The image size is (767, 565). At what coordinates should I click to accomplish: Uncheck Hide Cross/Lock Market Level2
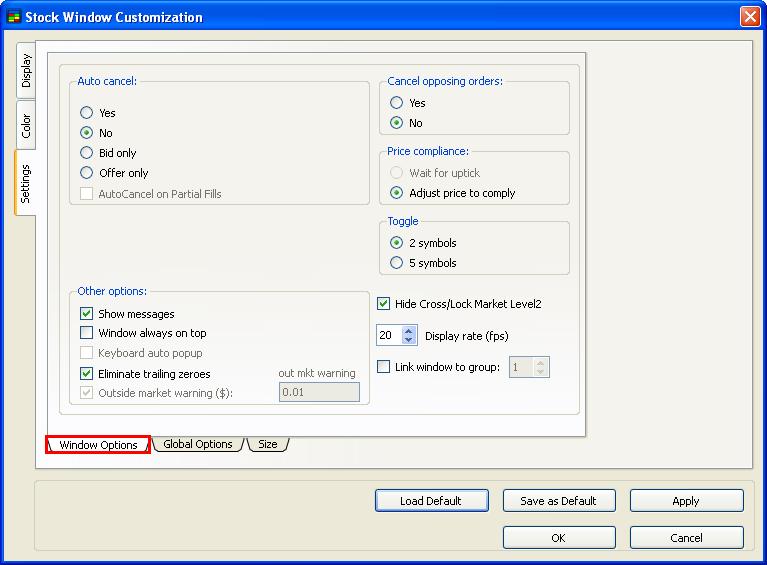tap(384, 304)
